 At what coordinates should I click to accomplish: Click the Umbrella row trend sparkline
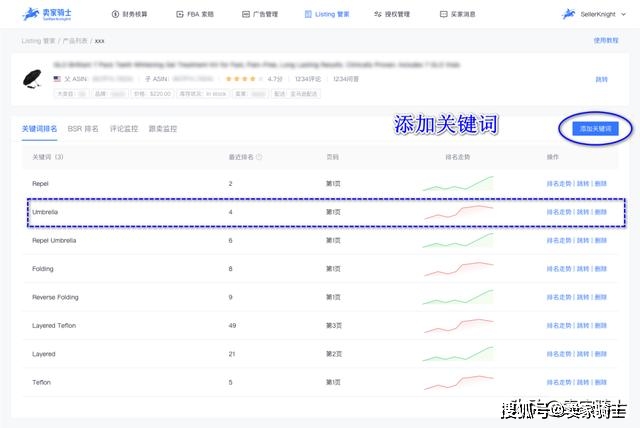pyautogui.click(x=459, y=212)
